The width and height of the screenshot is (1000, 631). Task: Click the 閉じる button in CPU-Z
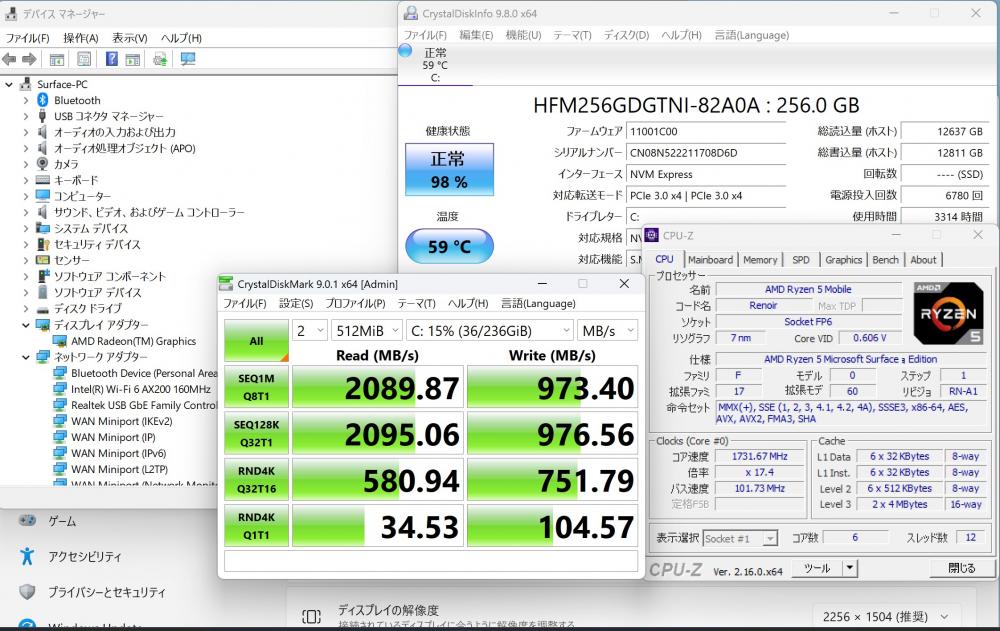pyautogui.click(x=962, y=568)
